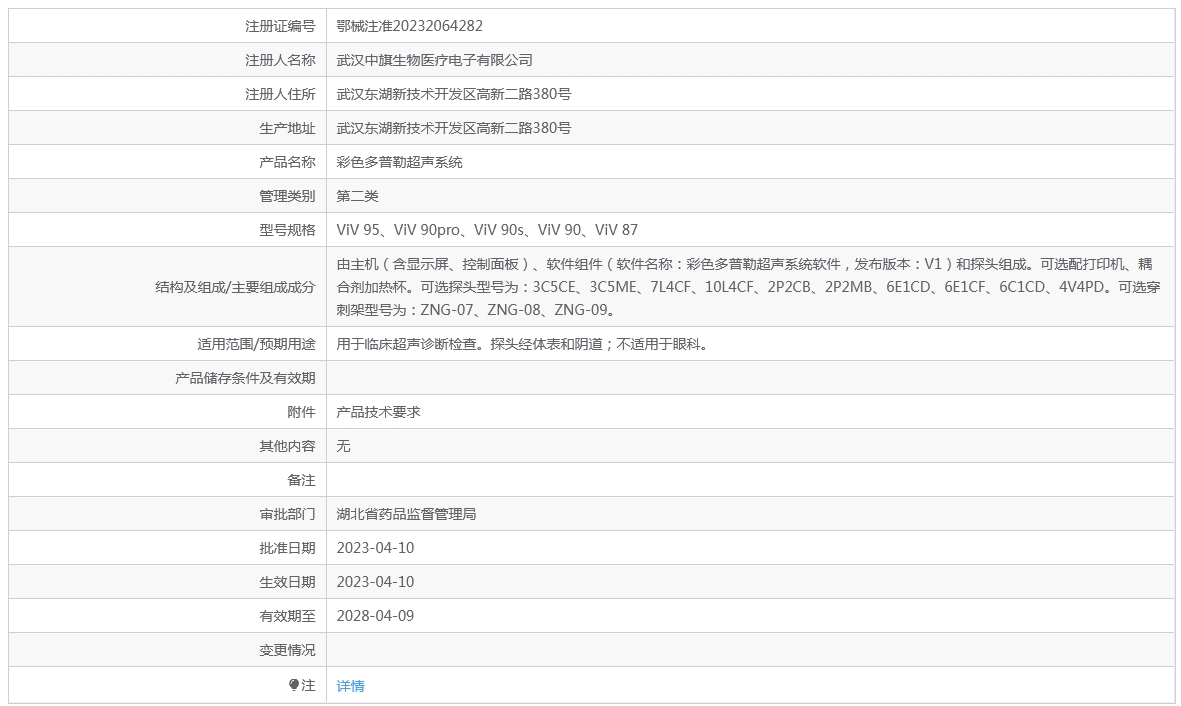Select the 2023-04-10 value in 批准日期 row
This screenshot has width=1181, height=706.
pos(375,548)
